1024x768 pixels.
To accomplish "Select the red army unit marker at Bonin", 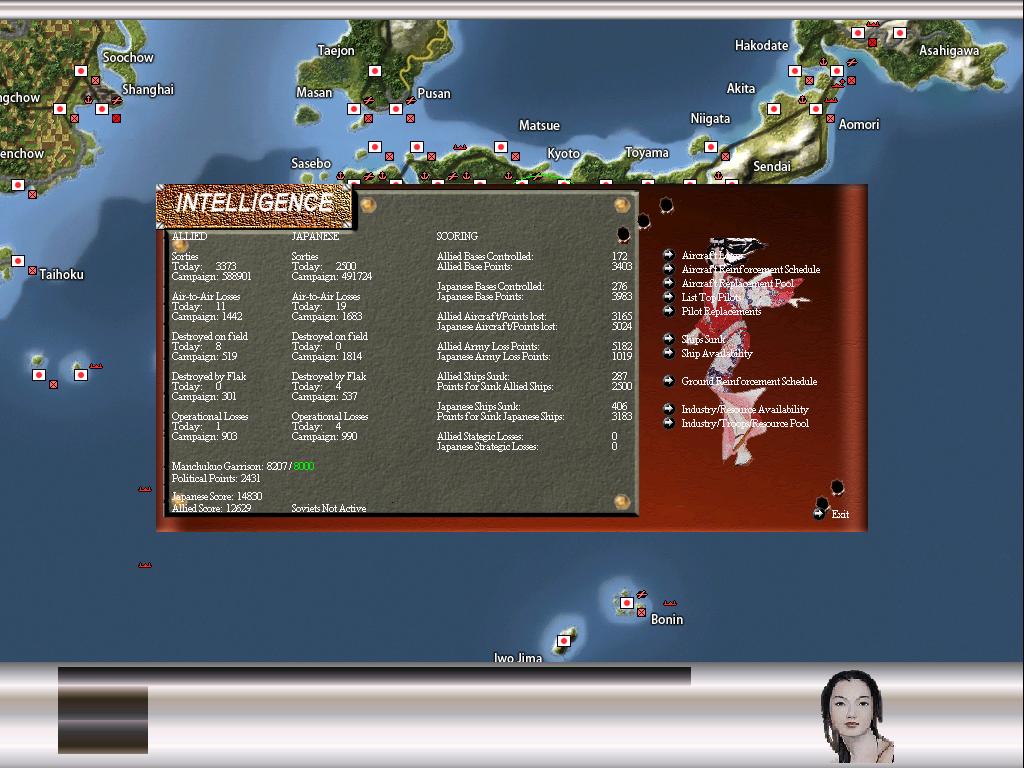I will (641, 613).
